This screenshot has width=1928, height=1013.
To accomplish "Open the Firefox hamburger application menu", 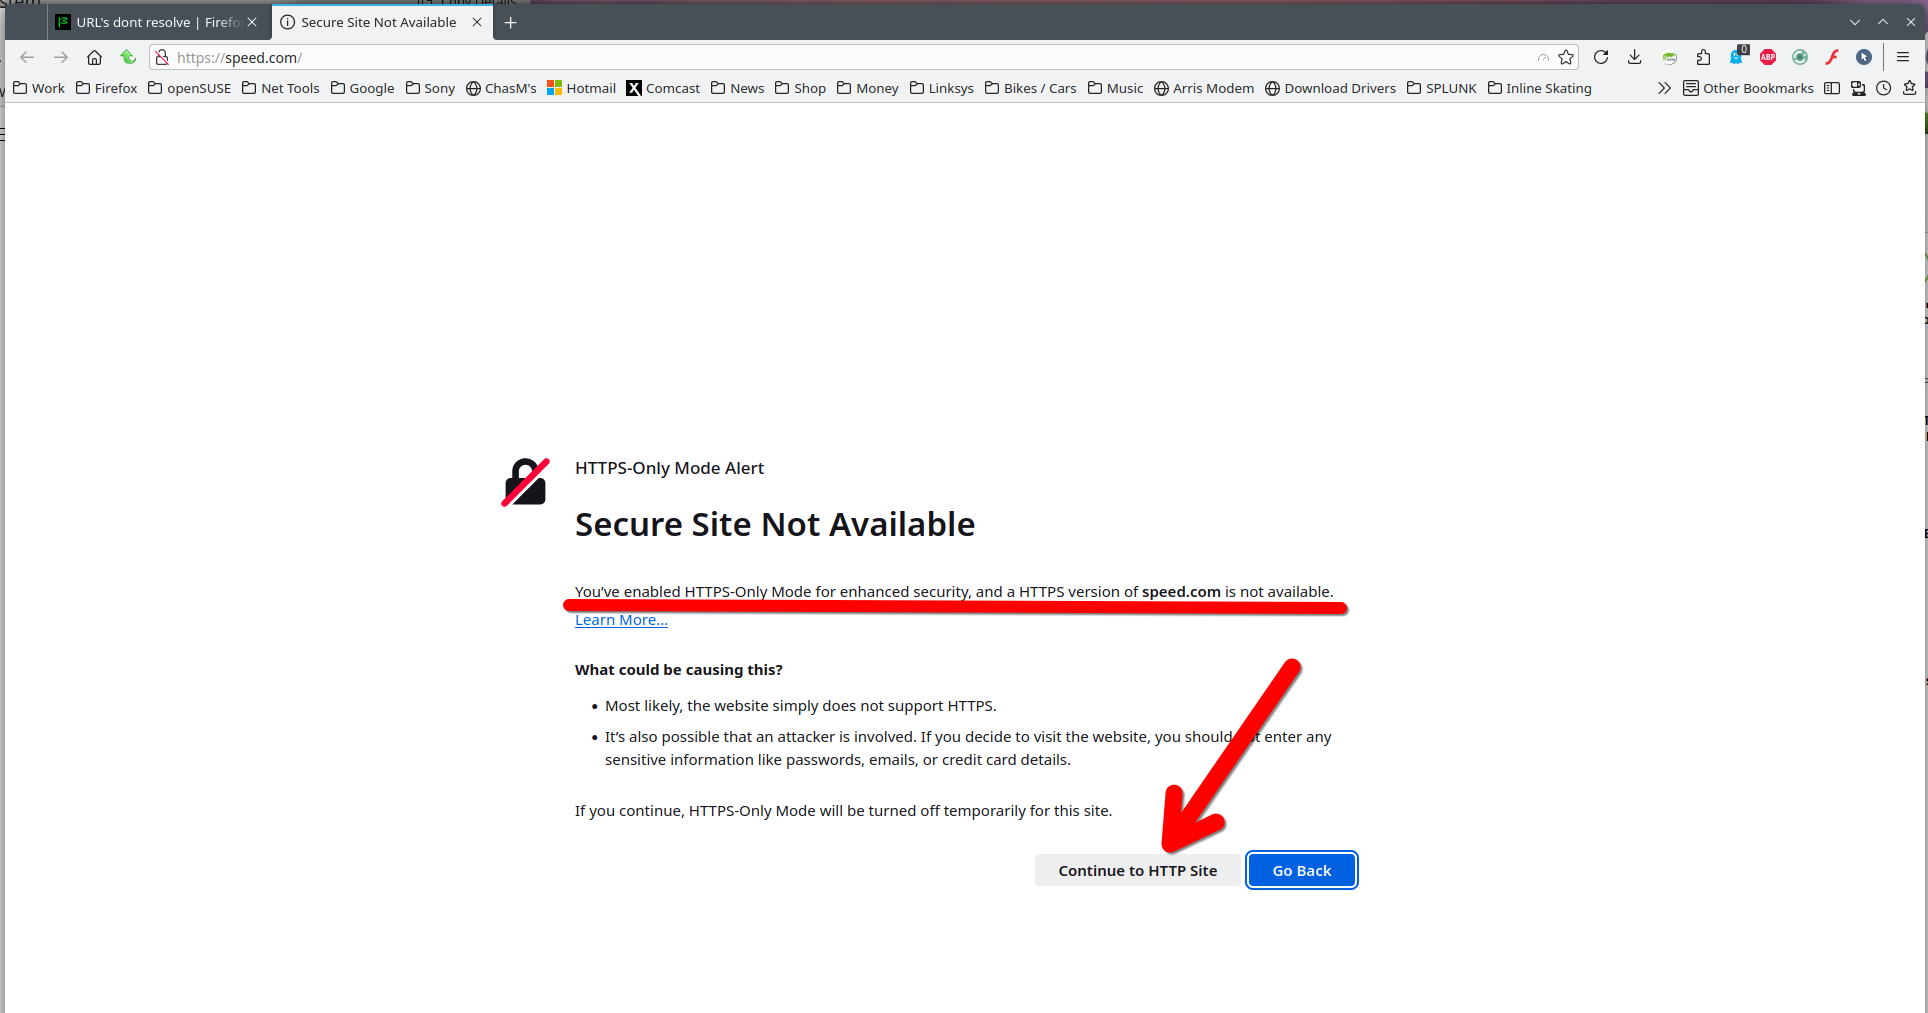I will (x=1903, y=57).
